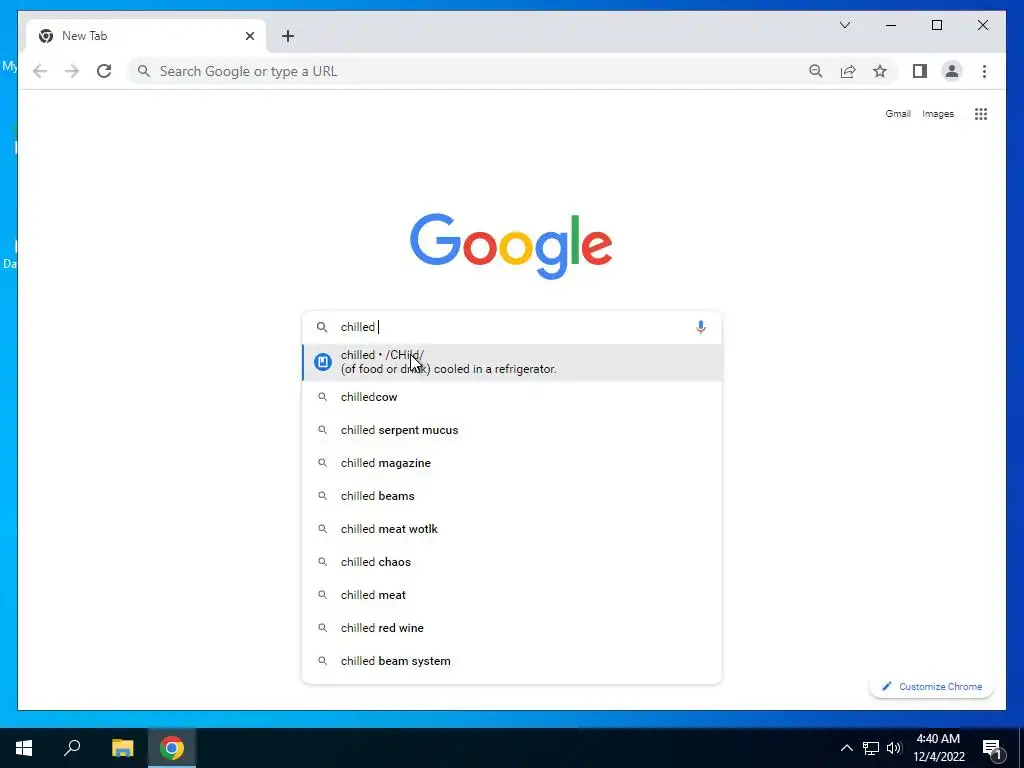The height and width of the screenshot is (768, 1024).
Task: Click the Google logo
Action: tap(511, 246)
